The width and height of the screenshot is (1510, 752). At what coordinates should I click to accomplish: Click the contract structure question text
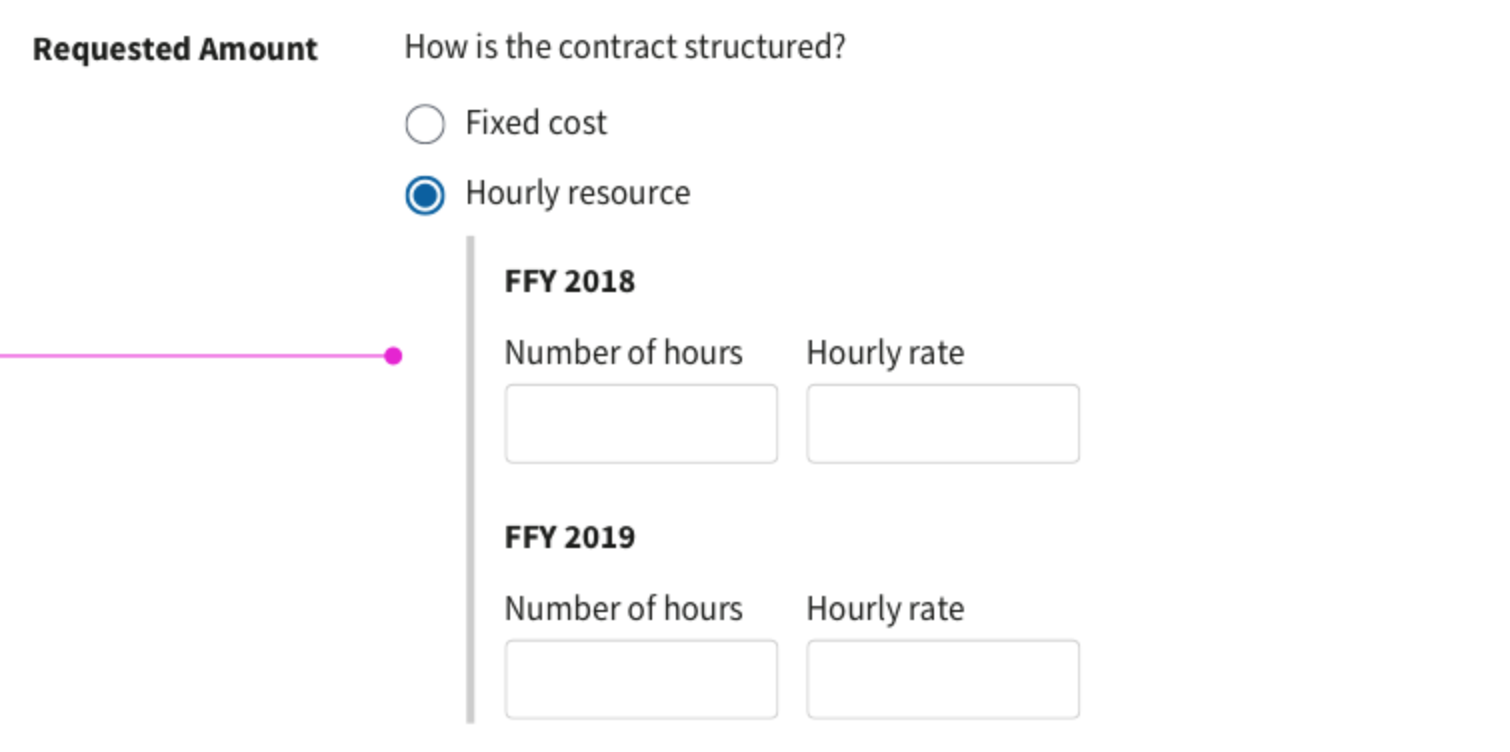624,47
